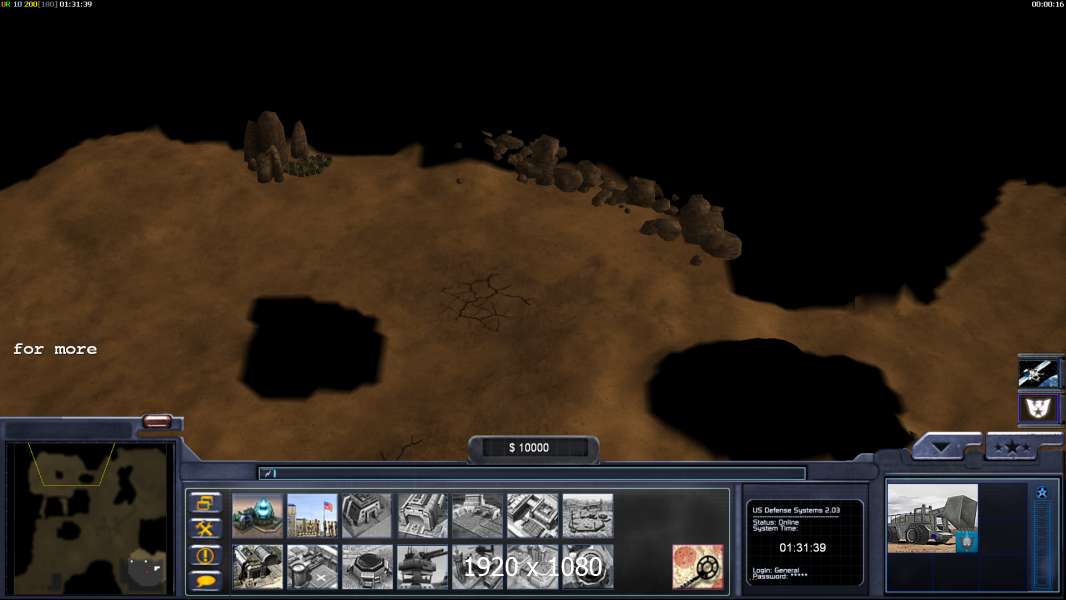Select the colored building icon below the reactor

pos(257,566)
